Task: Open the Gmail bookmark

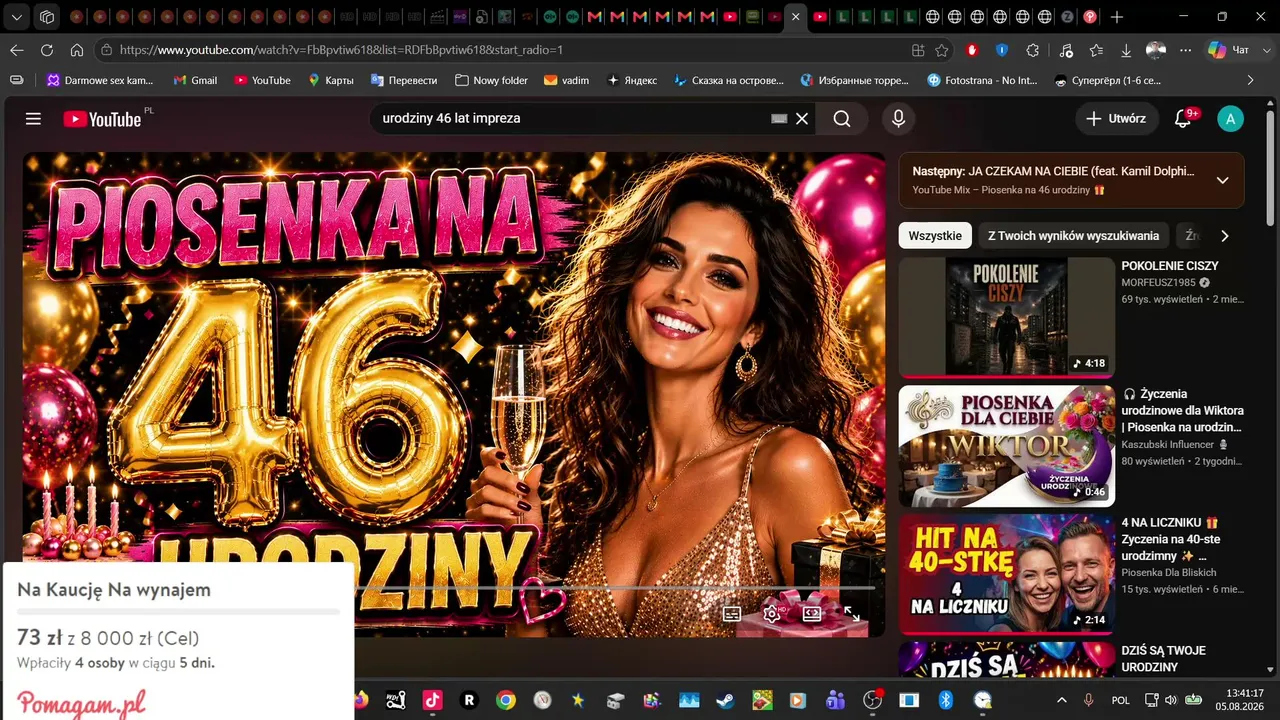Action: [195, 80]
